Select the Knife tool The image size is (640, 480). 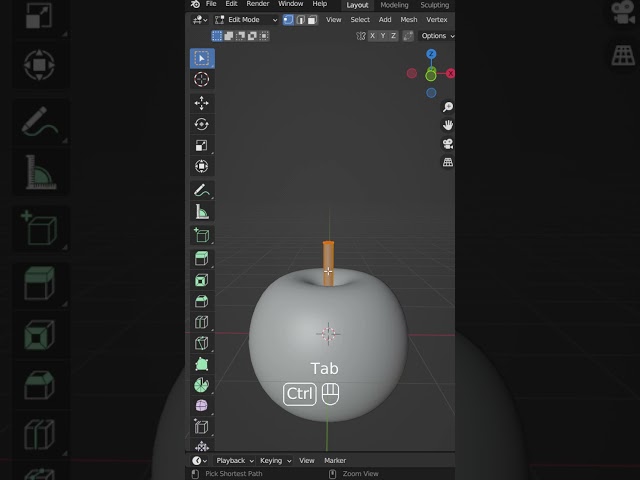(x=202, y=343)
